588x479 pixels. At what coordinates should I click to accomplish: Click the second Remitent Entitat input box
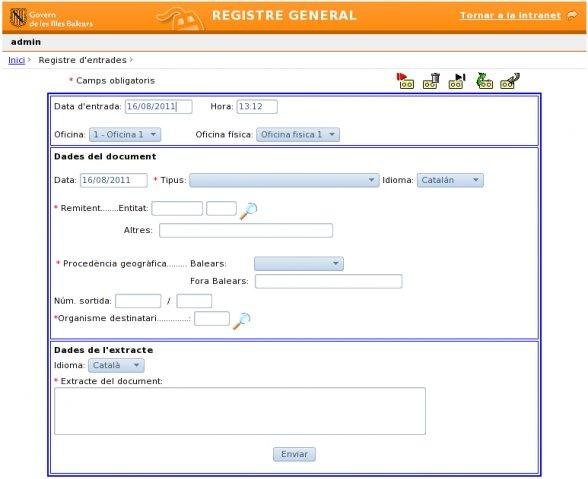(221, 208)
